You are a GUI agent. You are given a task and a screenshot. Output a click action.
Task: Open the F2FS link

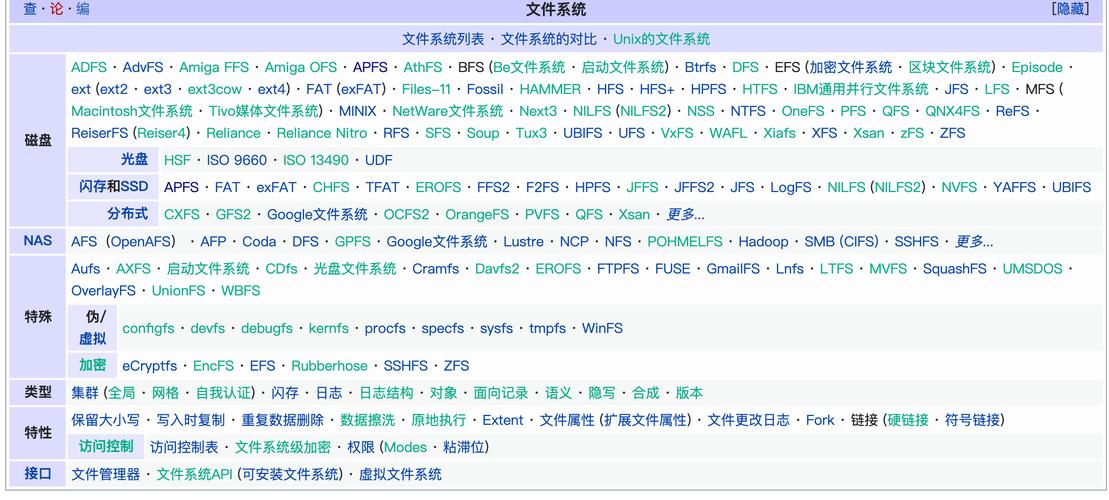coord(542,187)
